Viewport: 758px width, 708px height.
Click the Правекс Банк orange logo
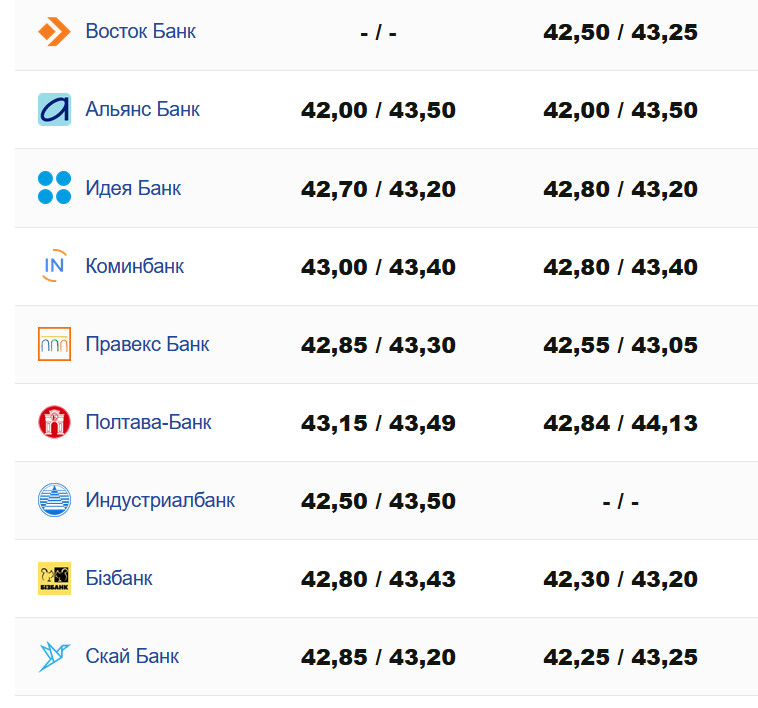[54, 343]
